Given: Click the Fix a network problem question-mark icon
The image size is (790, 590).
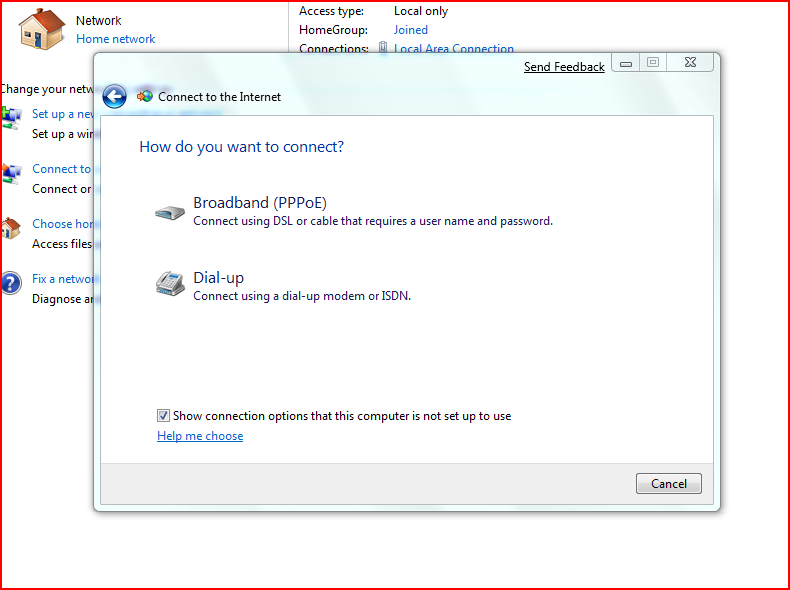Looking at the screenshot, I should (10, 283).
